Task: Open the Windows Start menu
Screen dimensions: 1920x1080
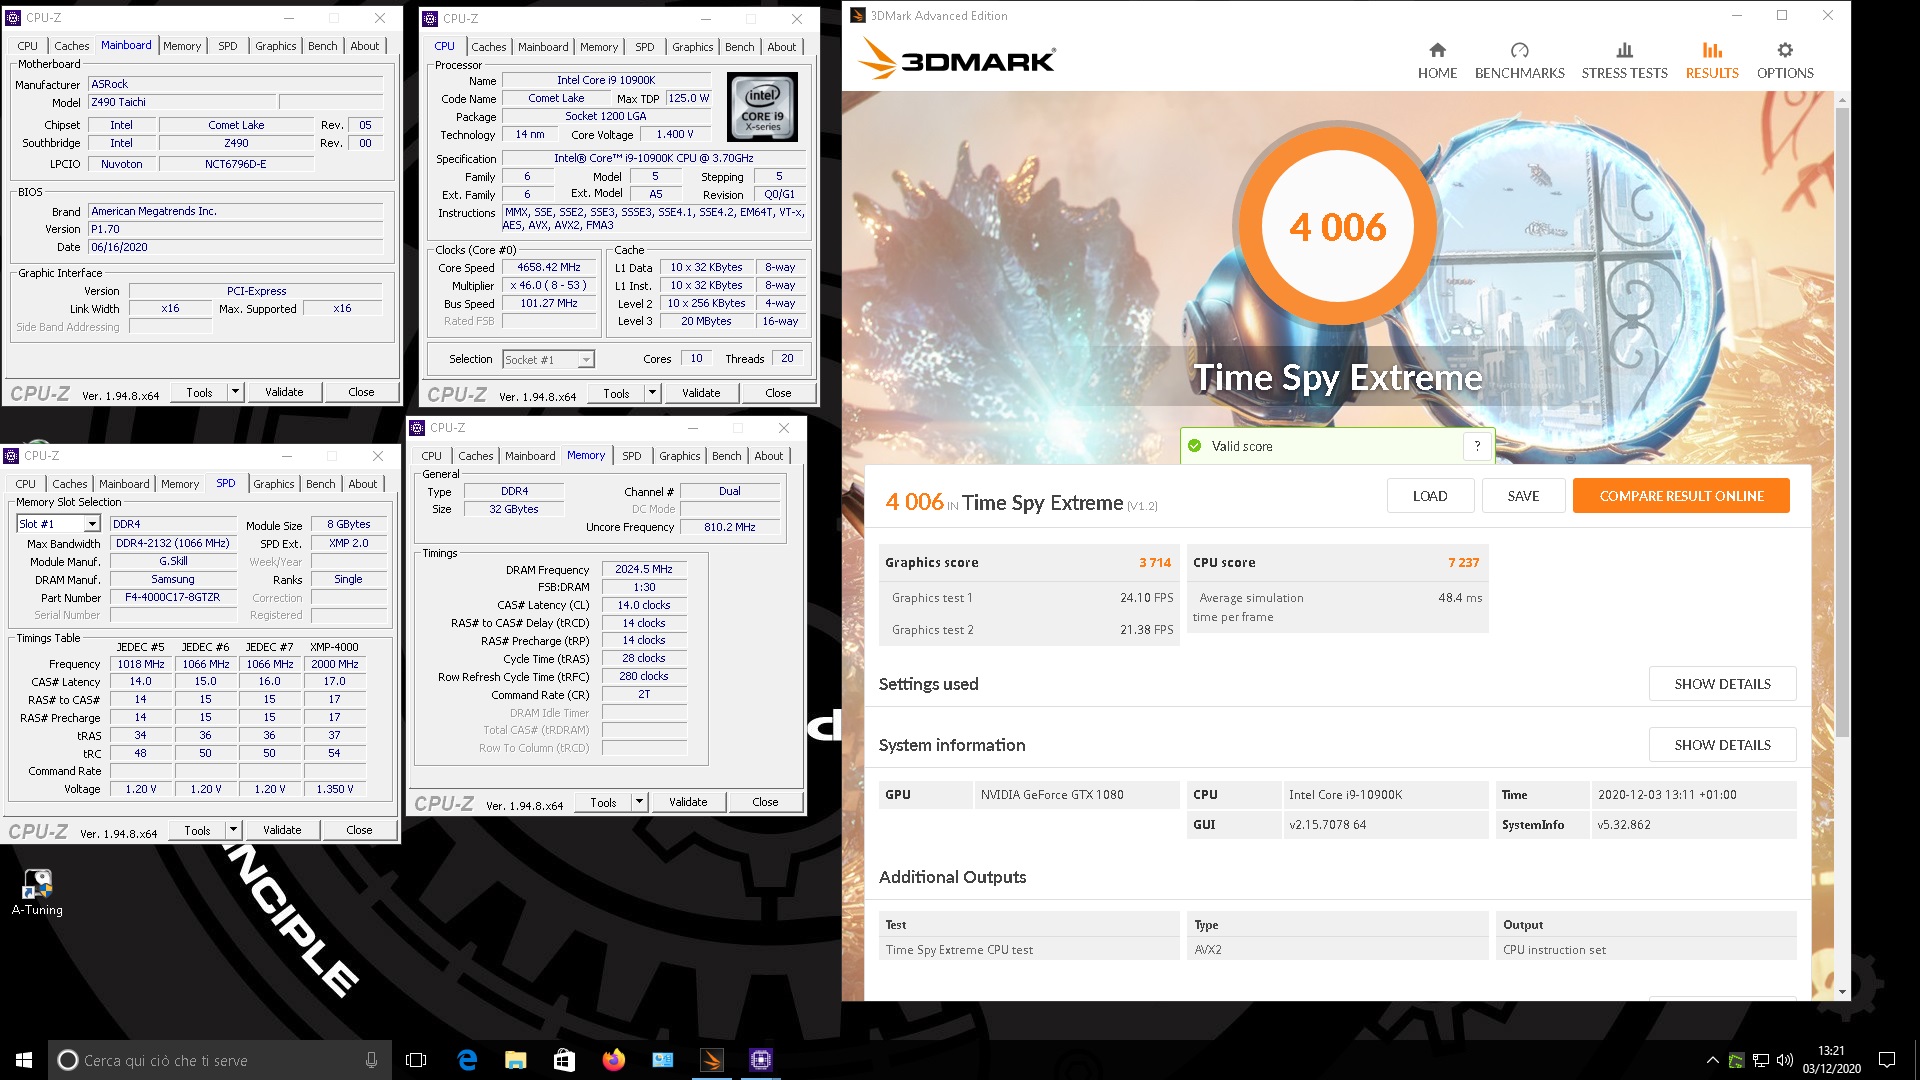Action: [x=24, y=1060]
